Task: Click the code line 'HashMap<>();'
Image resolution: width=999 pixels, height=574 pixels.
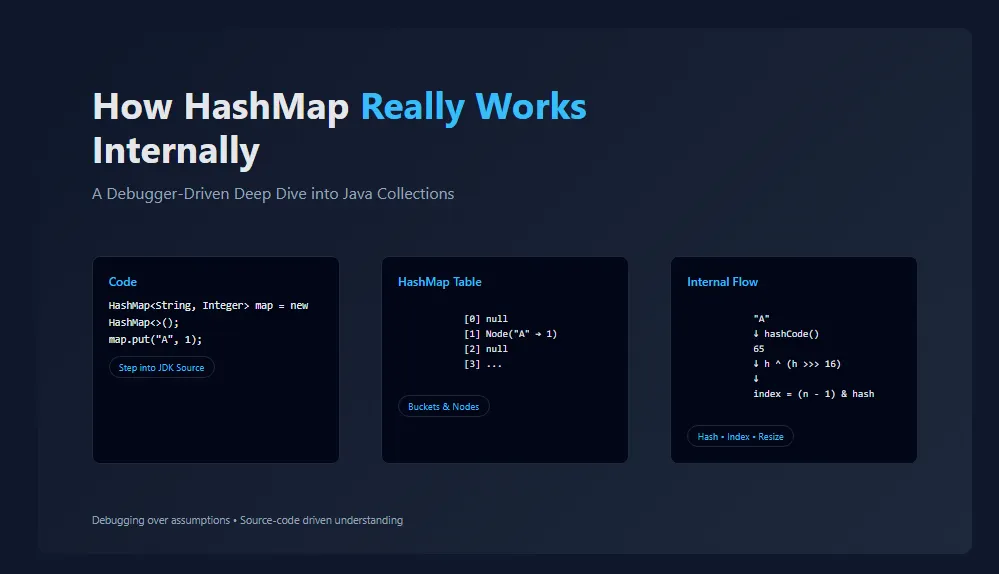Action: [x=143, y=322]
